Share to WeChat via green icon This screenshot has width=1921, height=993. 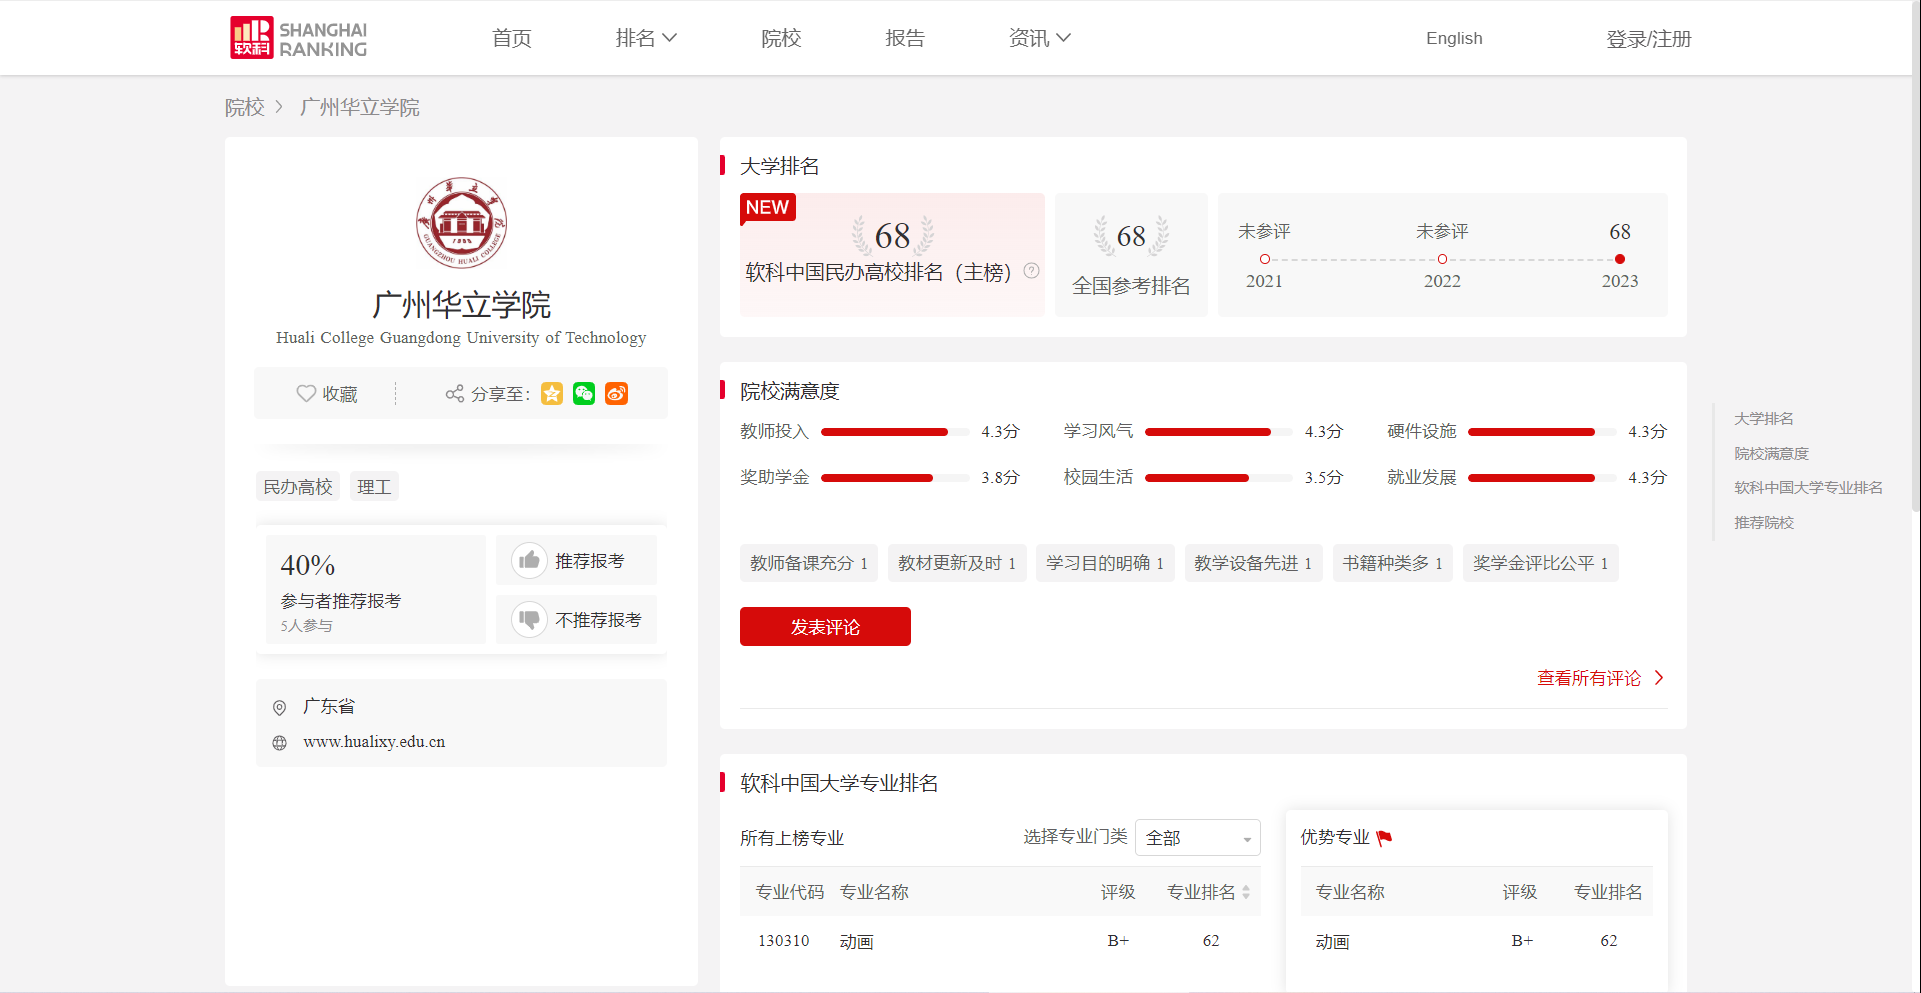pyautogui.click(x=584, y=394)
